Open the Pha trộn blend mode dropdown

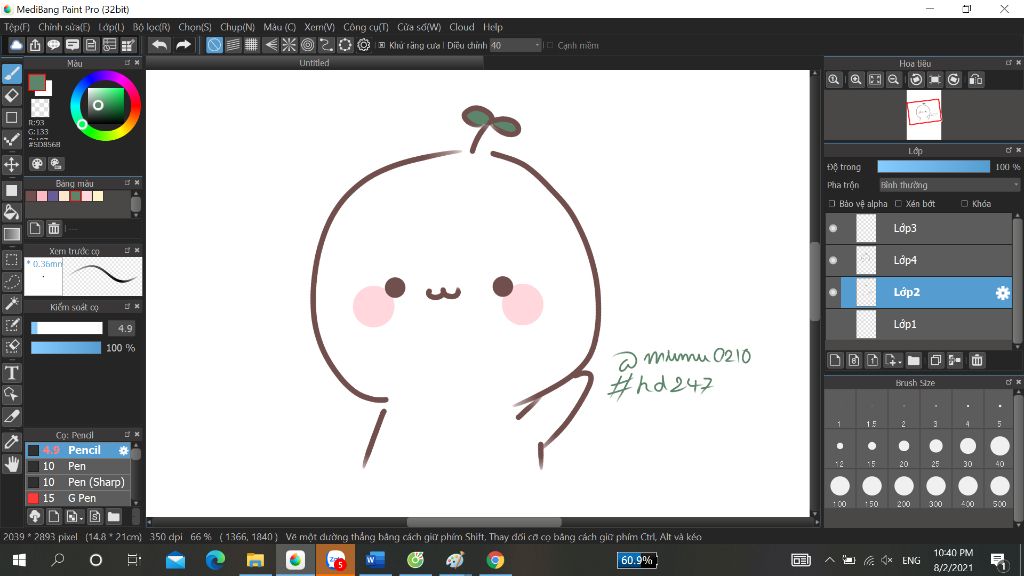[x=949, y=185]
